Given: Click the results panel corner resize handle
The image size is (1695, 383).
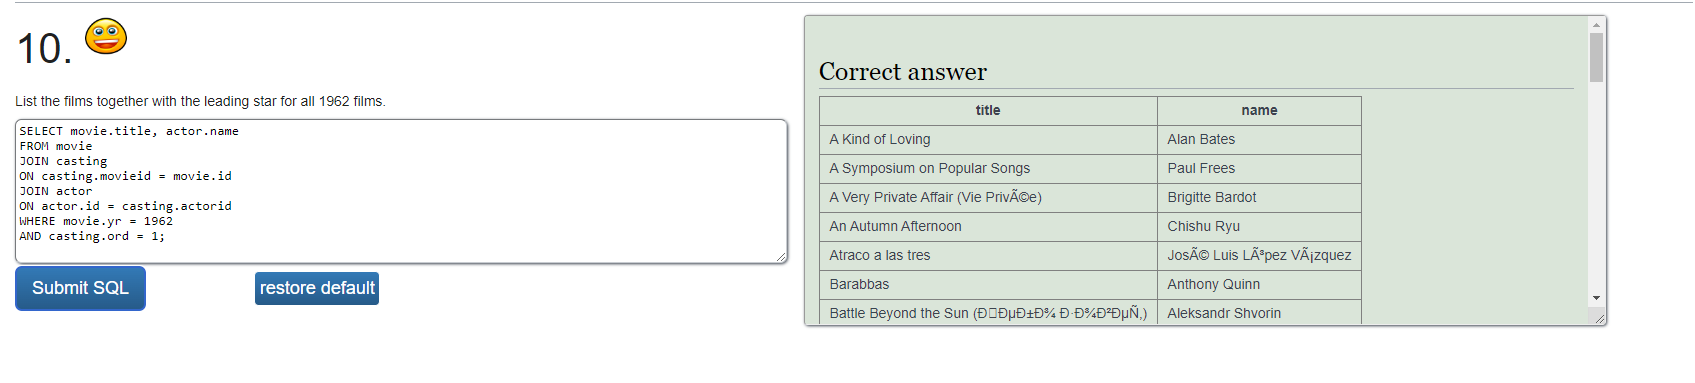Looking at the screenshot, I should pyautogui.click(x=1599, y=318).
